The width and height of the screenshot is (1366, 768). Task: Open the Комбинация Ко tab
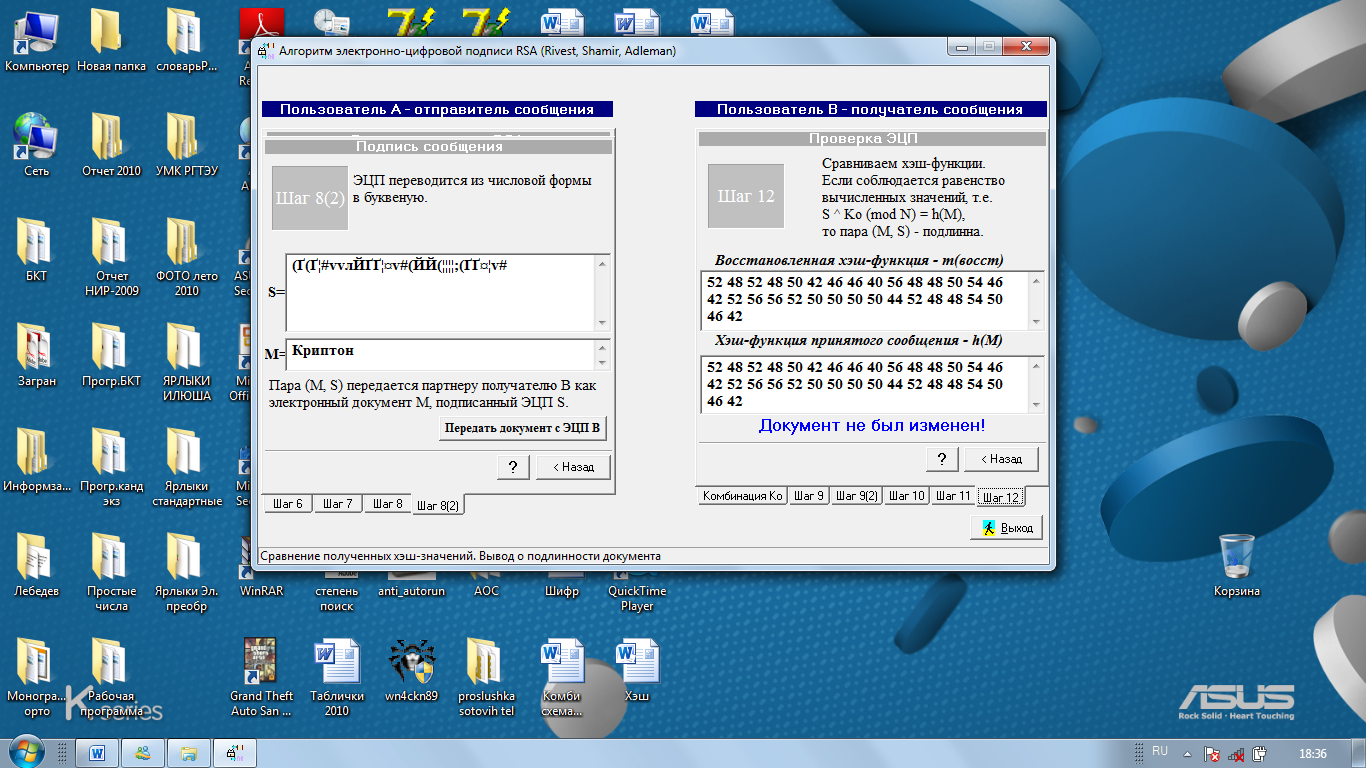click(x=742, y=495)
